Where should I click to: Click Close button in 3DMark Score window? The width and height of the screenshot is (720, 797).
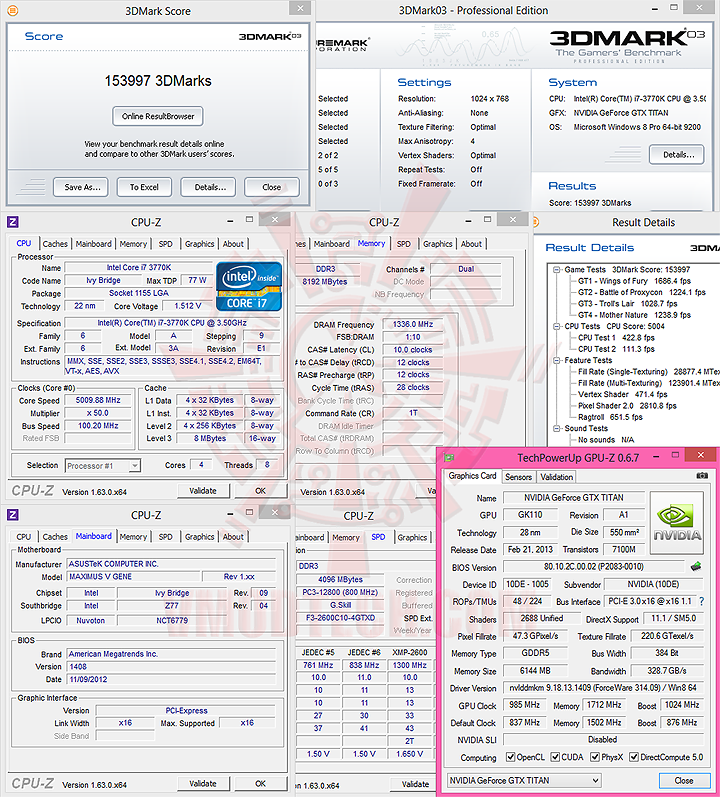272,187
